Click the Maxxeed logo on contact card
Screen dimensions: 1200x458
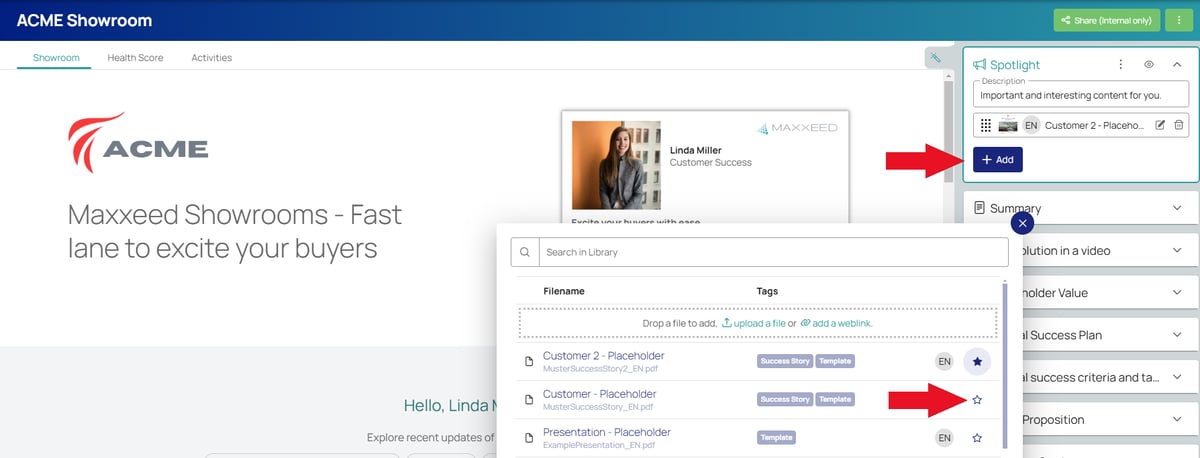pyautogui.click(x=797, y=128)
